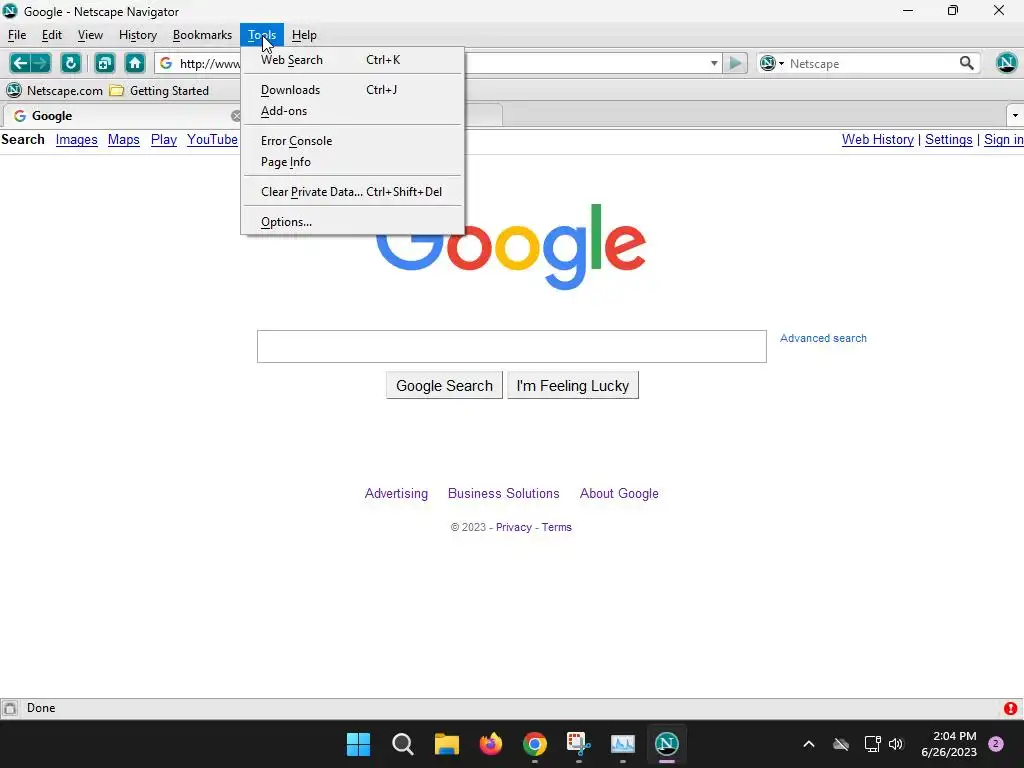Open the Help menu
Viewport: 1024px width, 768px height.
(x=304, y=35)
